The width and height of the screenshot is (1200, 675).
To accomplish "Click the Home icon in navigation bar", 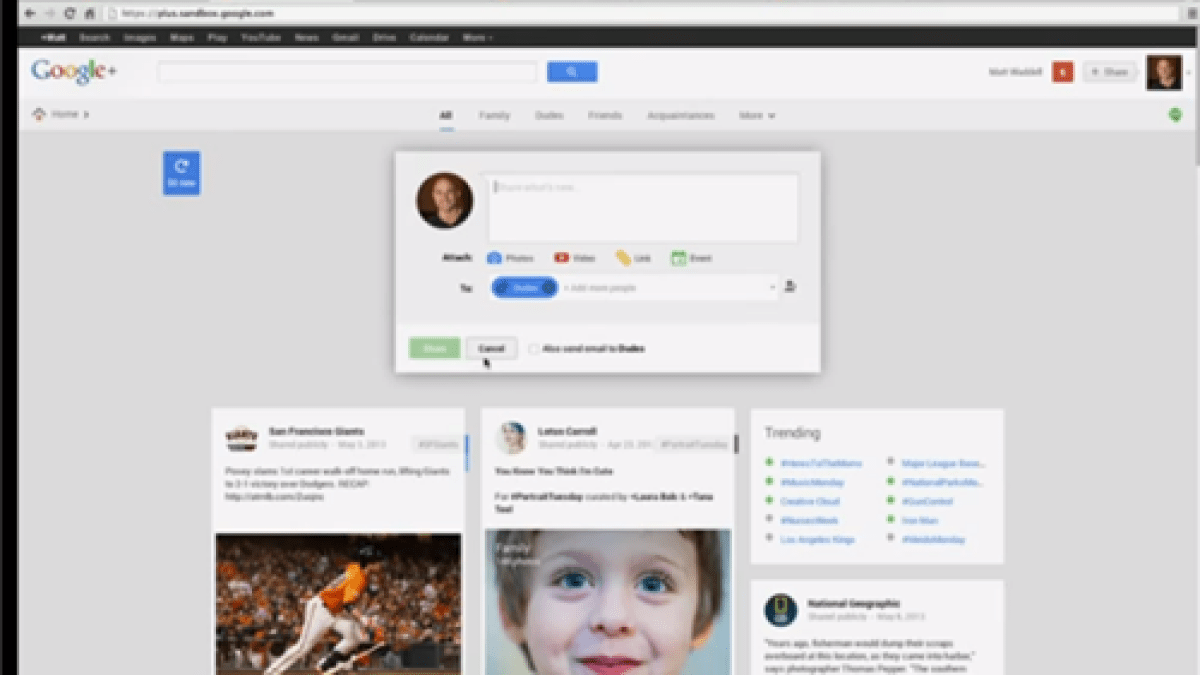I will click(40, 115).
